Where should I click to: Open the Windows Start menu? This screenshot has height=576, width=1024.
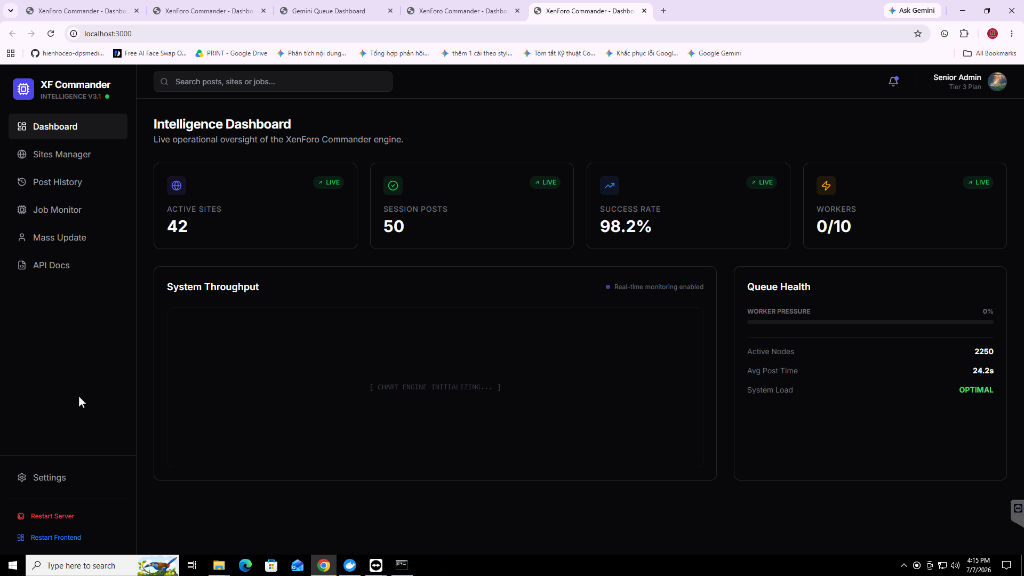click(12, 566)
